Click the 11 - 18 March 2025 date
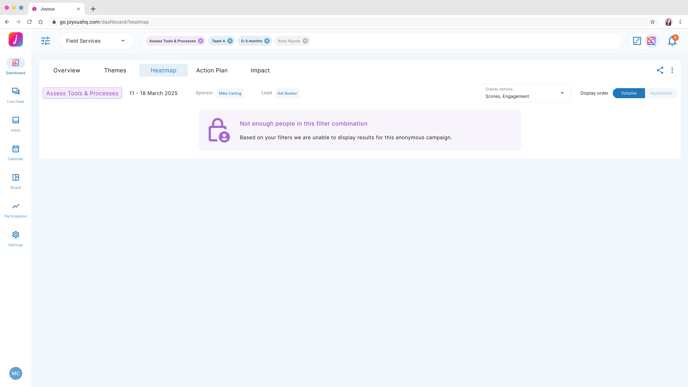688x387 pixels. point(153,93)
